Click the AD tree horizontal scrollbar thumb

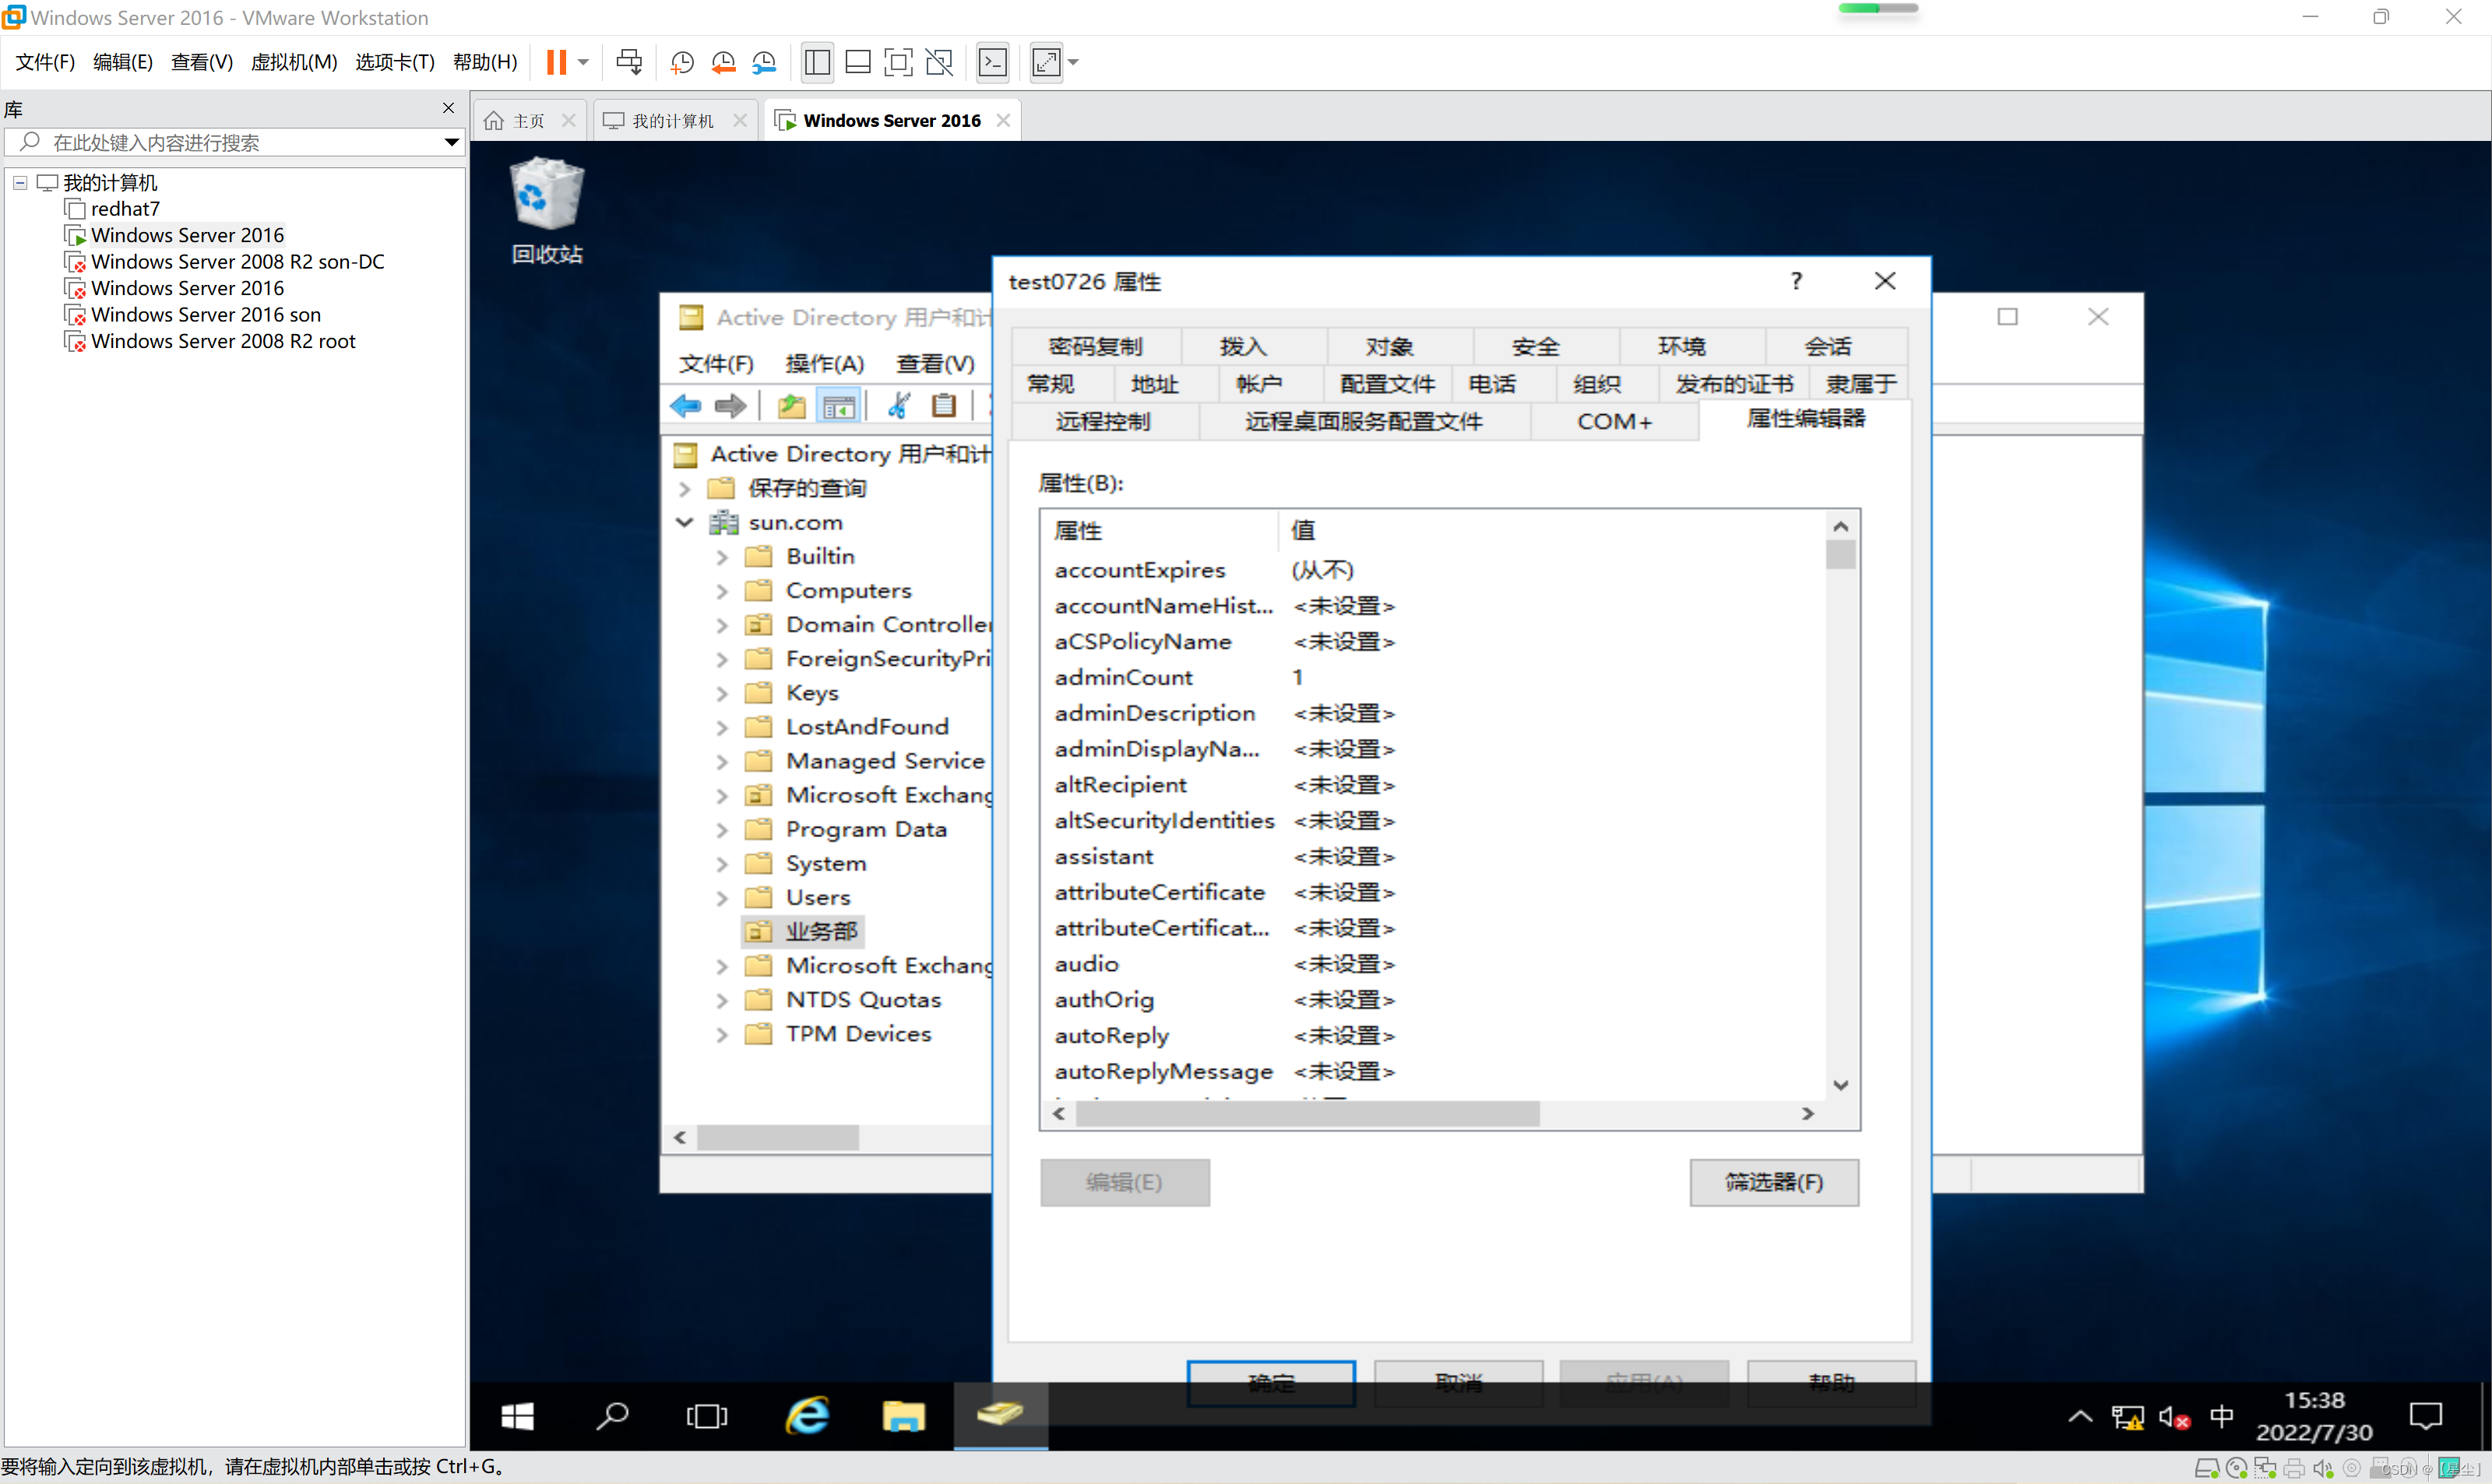(x=777, y=1138)
